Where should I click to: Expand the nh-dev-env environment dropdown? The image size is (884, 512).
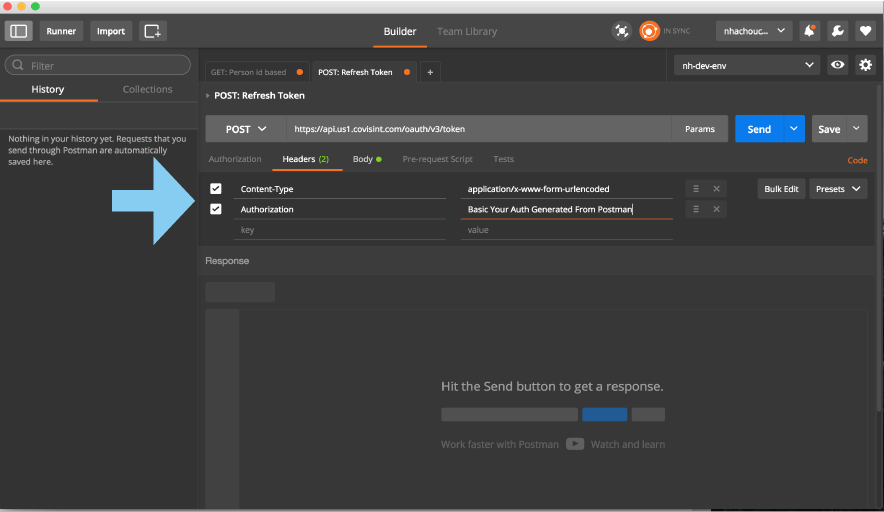746,65
